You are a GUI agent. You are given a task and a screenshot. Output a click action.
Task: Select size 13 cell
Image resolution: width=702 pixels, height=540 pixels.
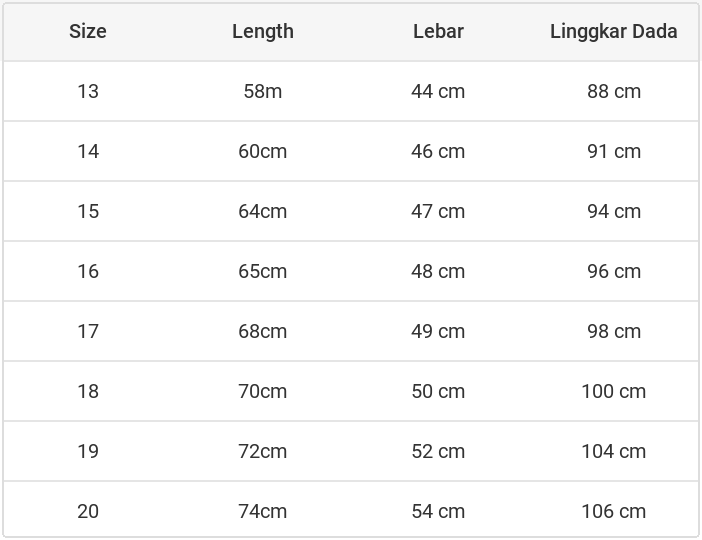coord(88,91)
